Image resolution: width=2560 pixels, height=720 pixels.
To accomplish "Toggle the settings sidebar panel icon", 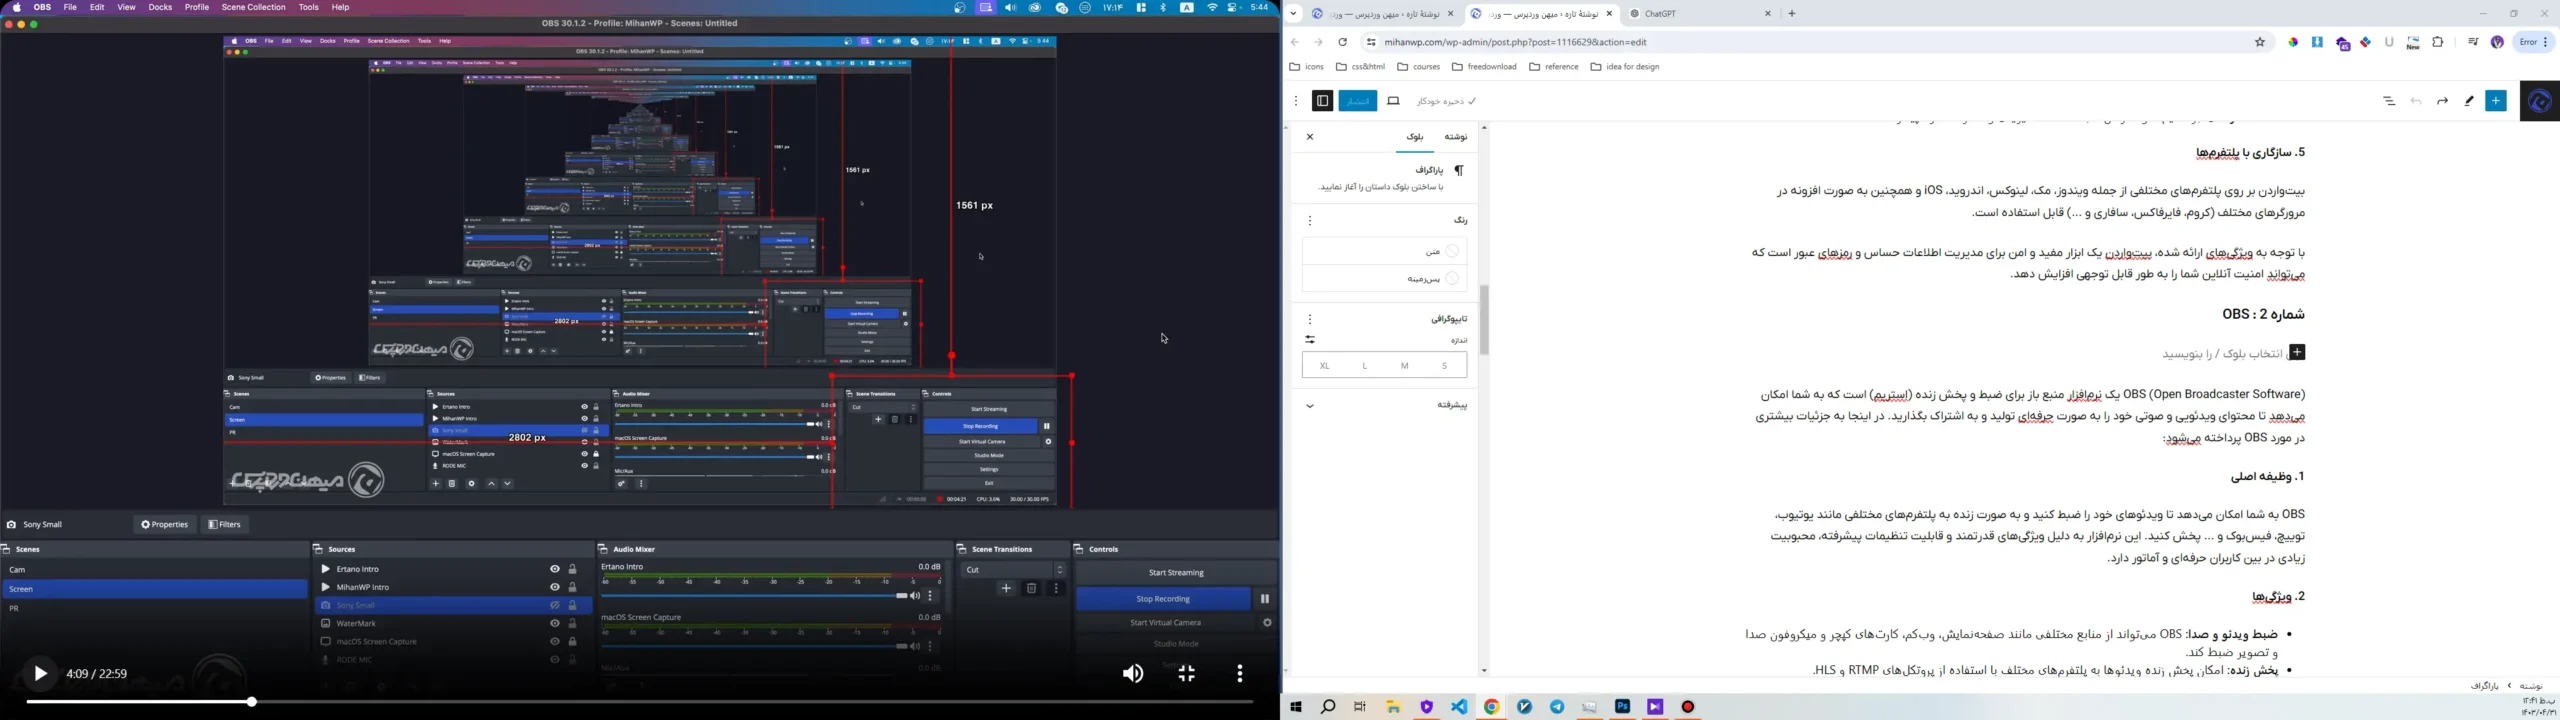I will tap(1322, 101).
